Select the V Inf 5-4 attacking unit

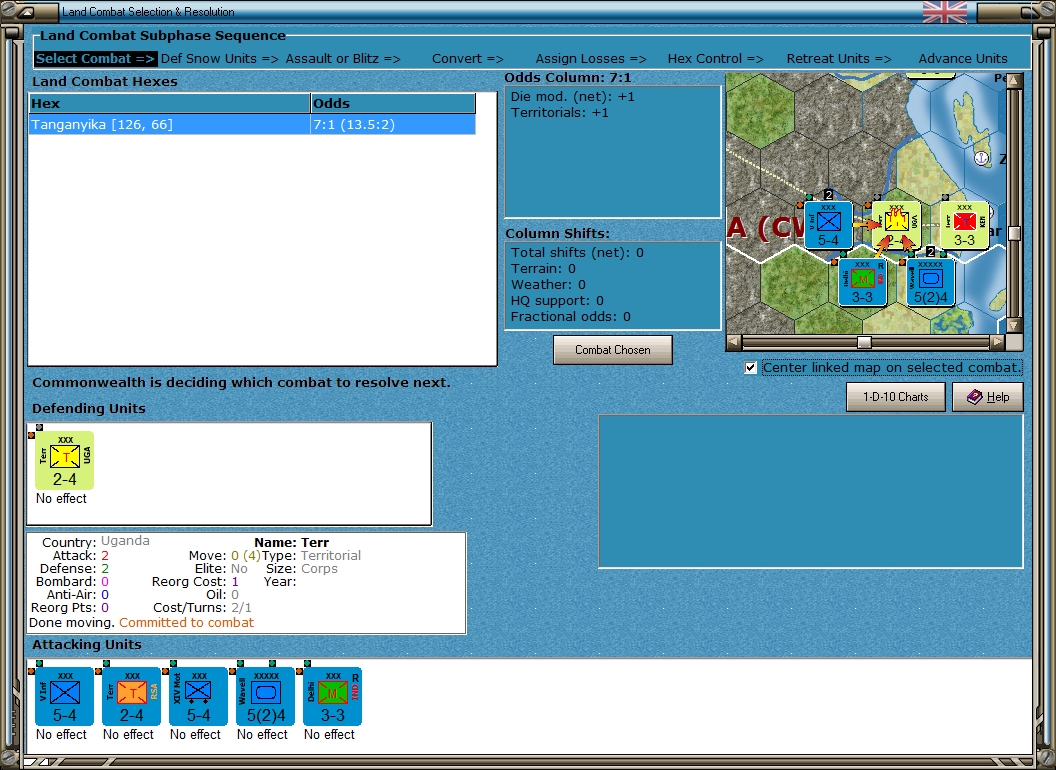pos(64,696)
